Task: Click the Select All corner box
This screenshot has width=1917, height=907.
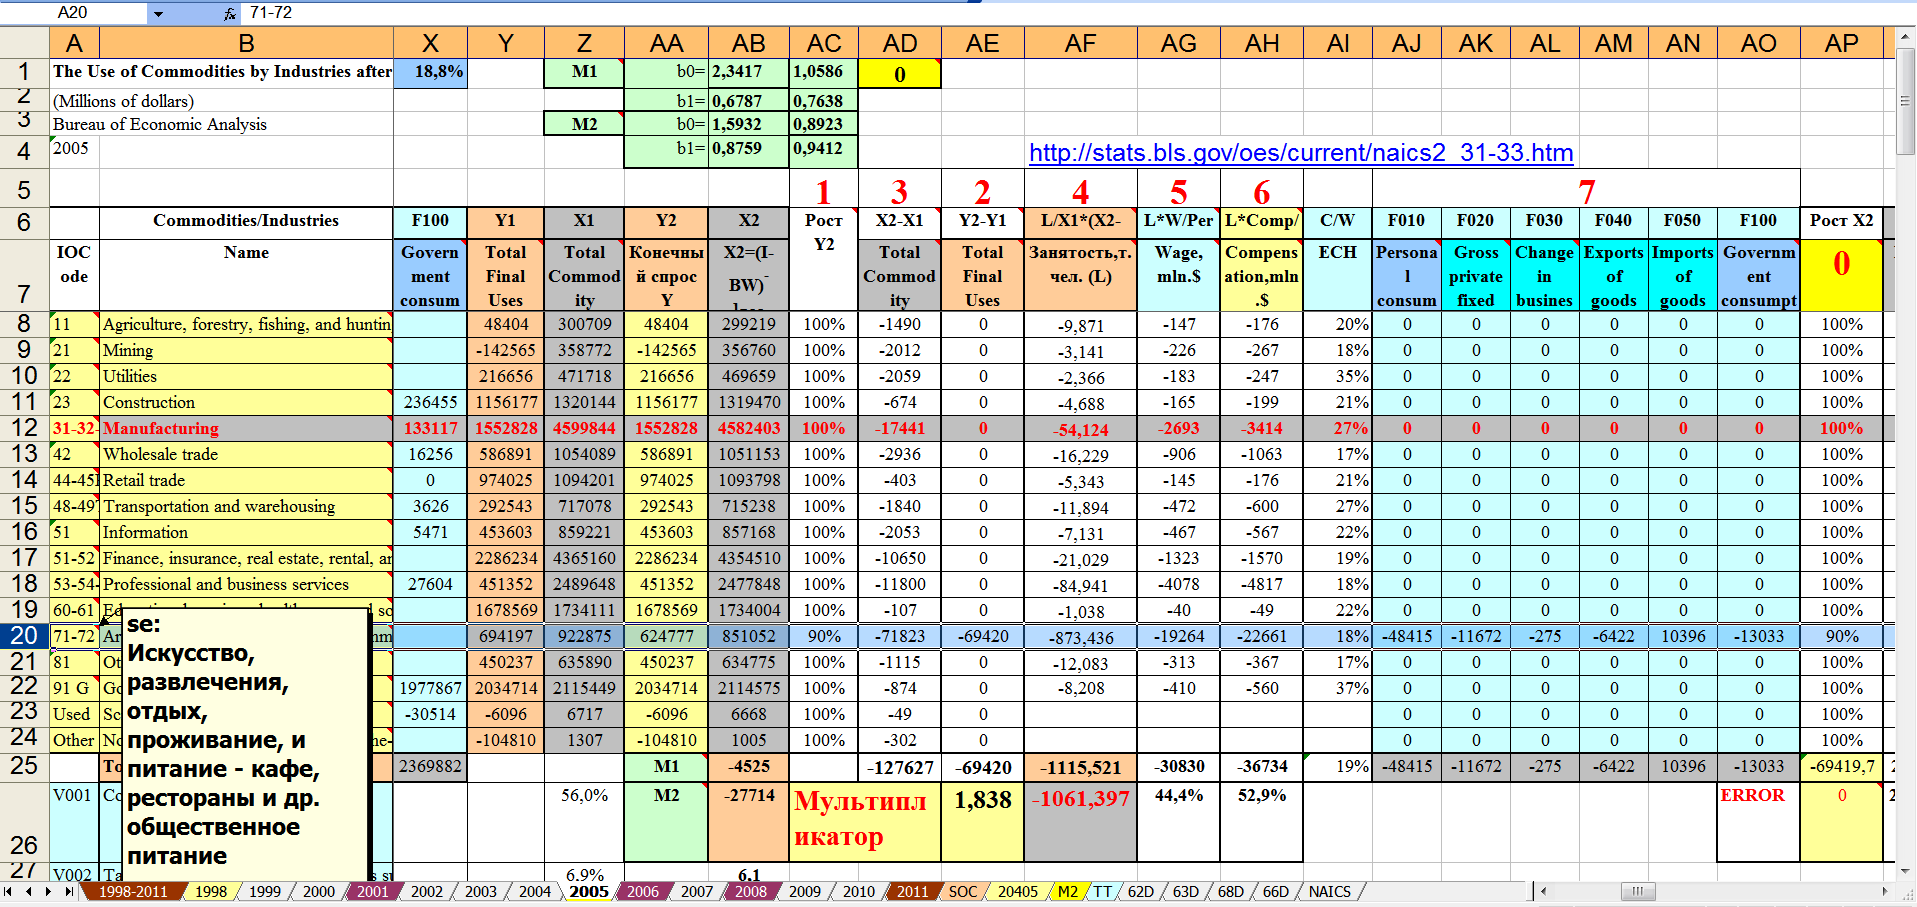Action: 24,43
